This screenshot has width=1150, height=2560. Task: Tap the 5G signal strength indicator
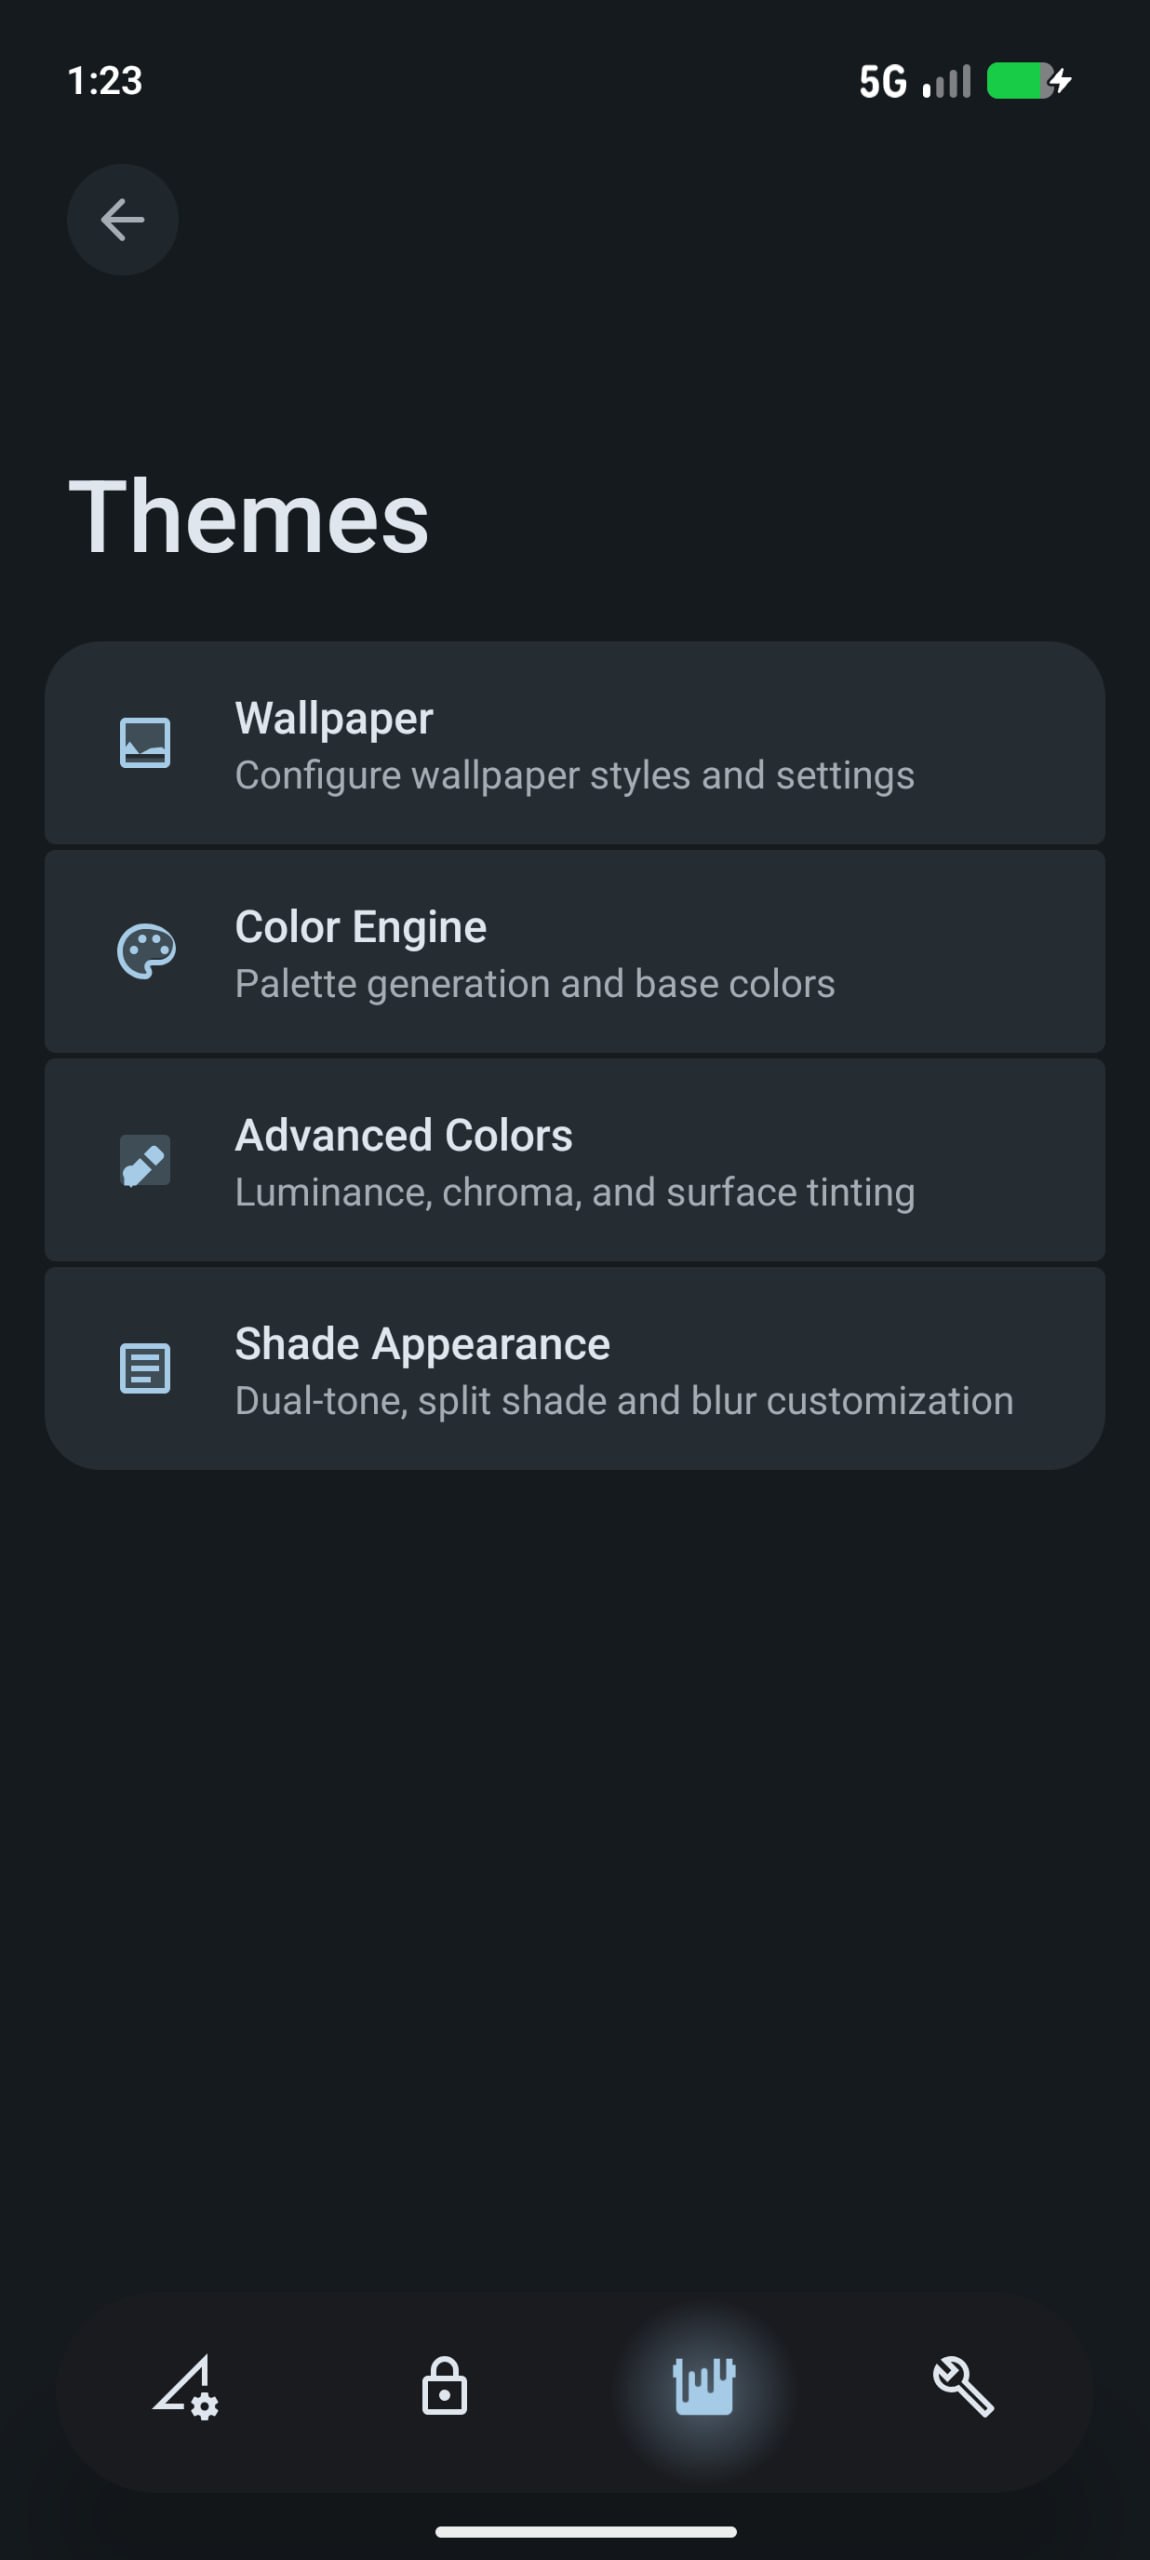pyautogui.click(x=914, y=81)
